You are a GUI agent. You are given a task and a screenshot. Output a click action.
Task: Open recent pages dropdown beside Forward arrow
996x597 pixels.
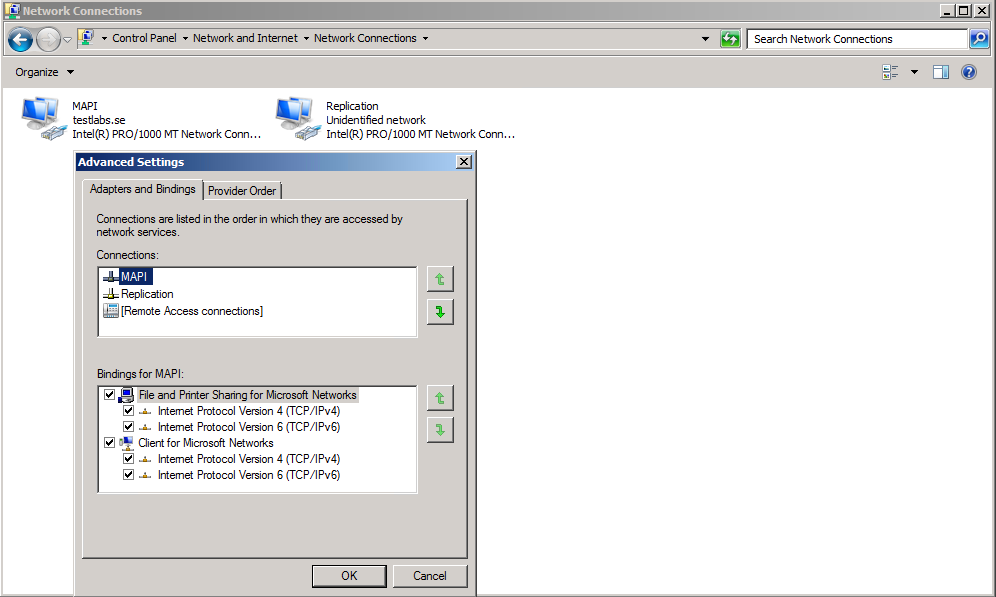tap(67, 39)
